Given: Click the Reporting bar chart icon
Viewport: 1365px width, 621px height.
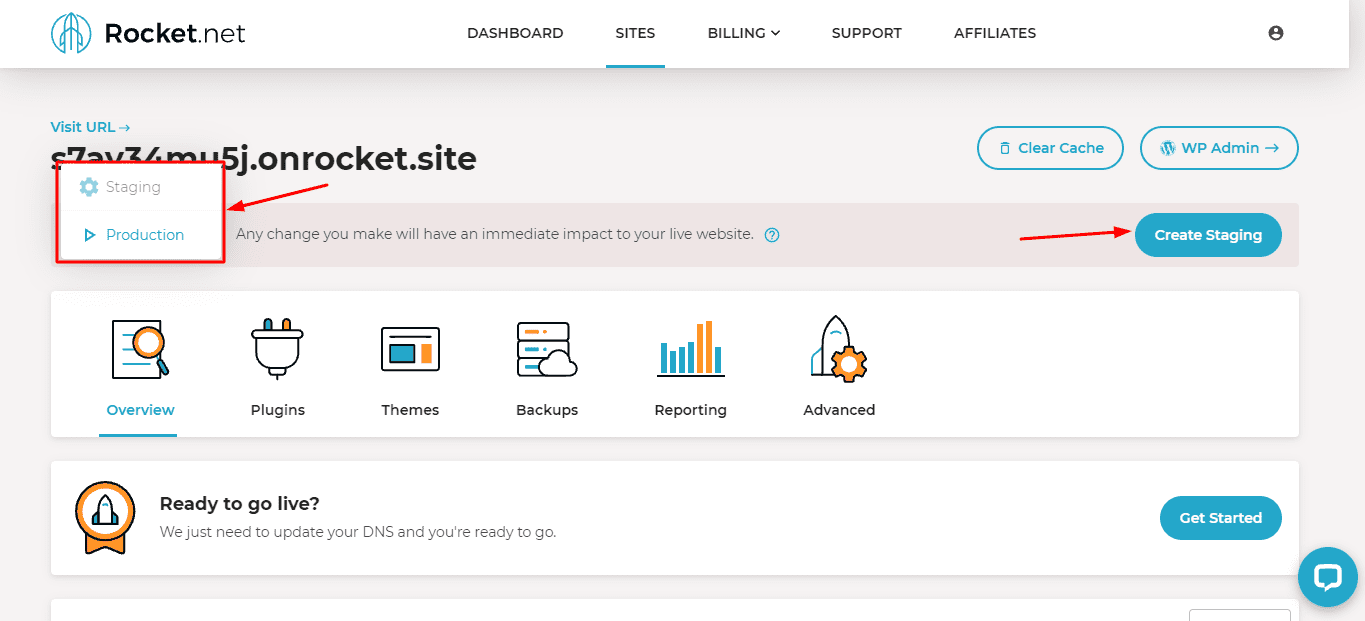Looking at the screenshot, I should tap(690, 349).
